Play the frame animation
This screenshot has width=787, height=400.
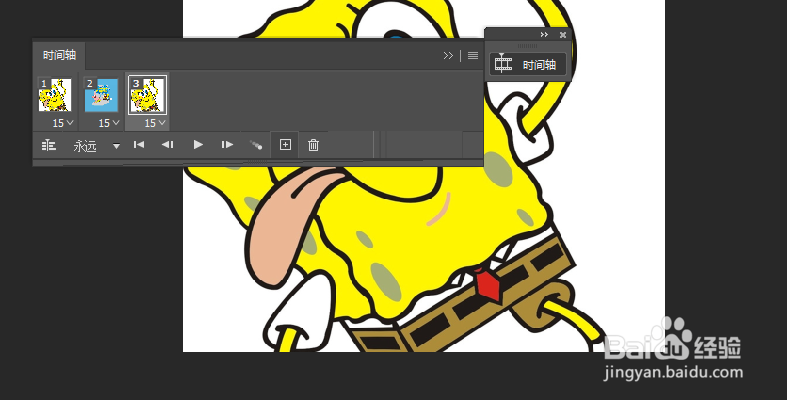[x=198, y=145]
